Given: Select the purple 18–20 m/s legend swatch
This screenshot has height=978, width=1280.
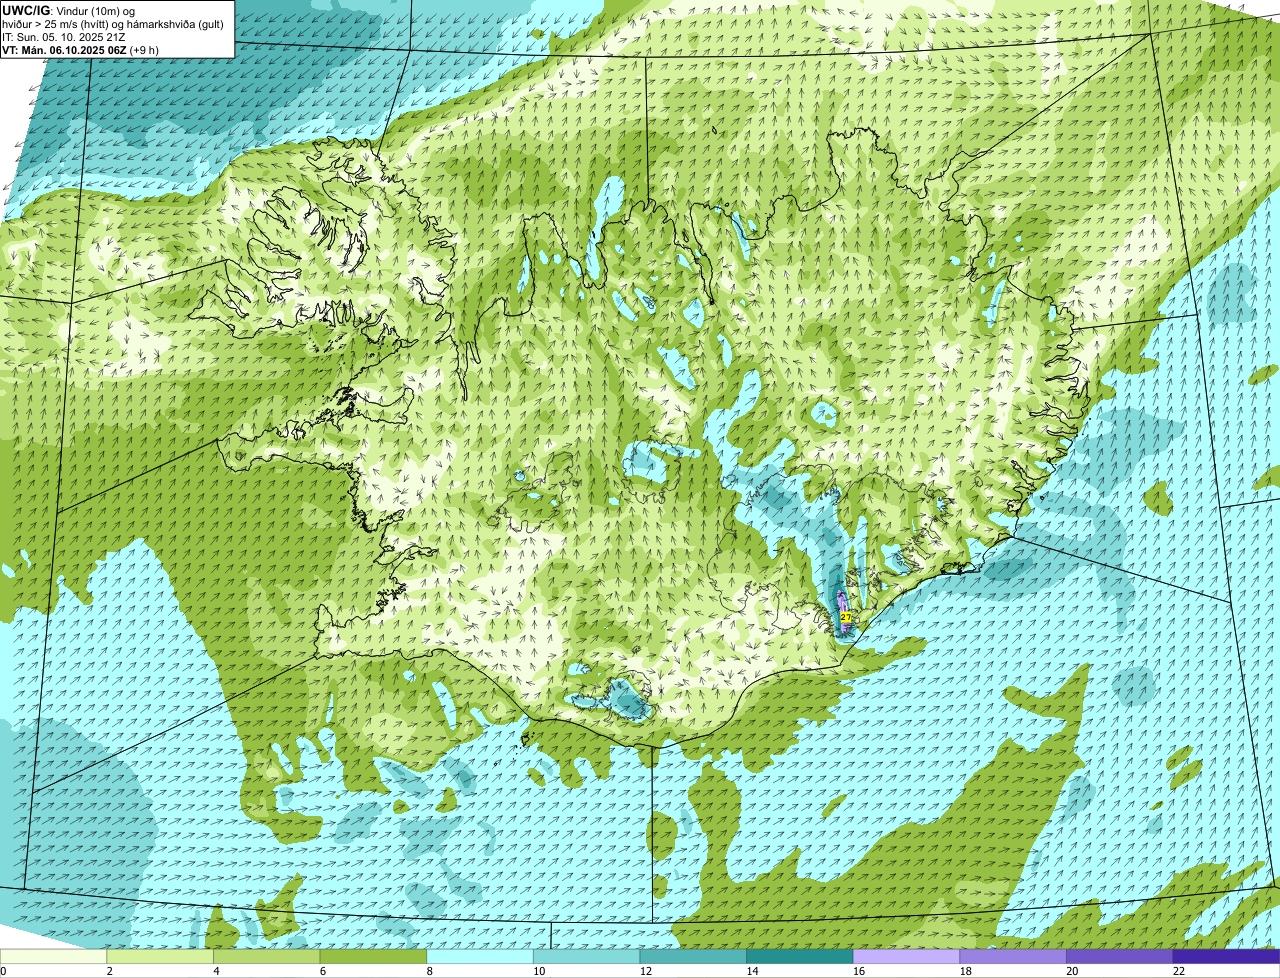Looking at the screenshot, I should pyautogui.click(x=1013, y=956).
